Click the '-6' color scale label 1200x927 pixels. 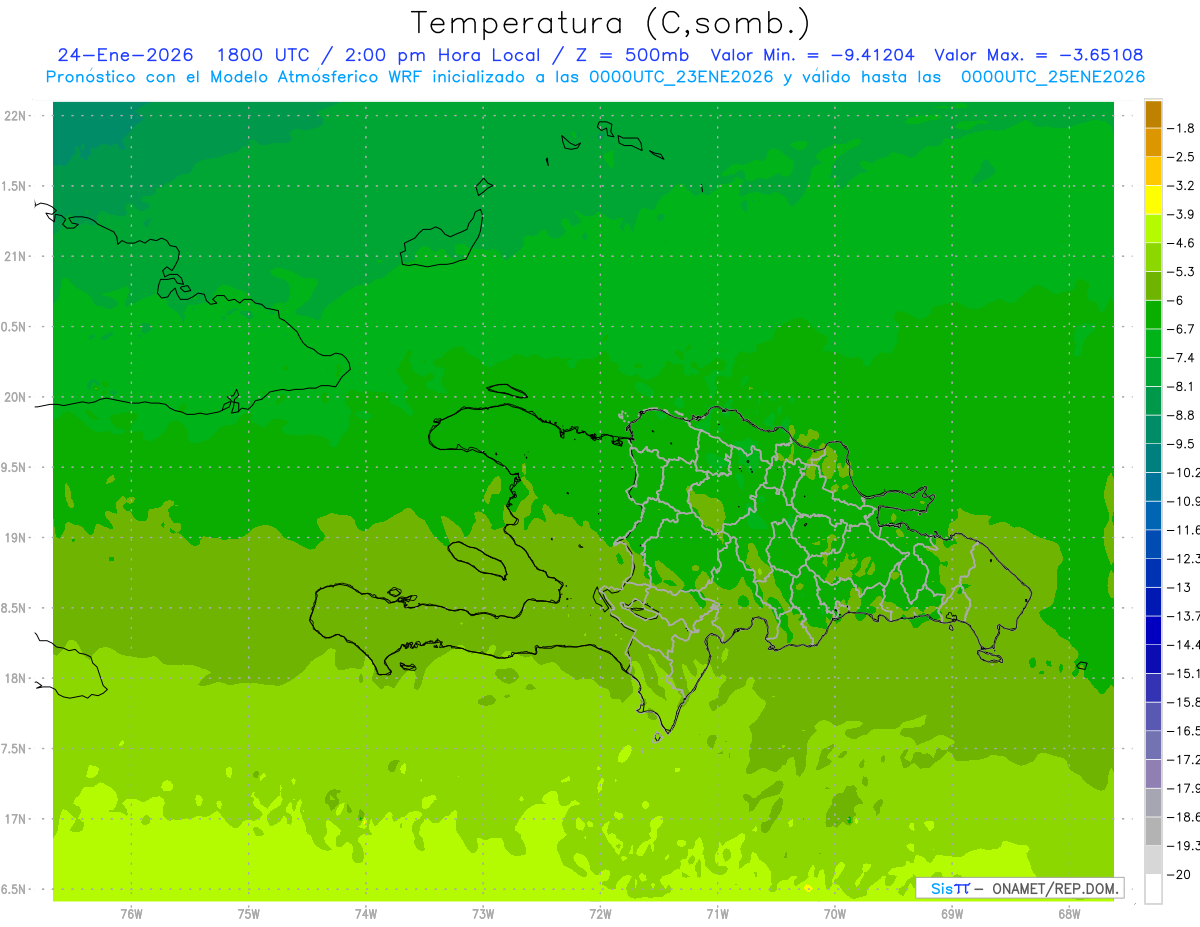(1175, 300)
